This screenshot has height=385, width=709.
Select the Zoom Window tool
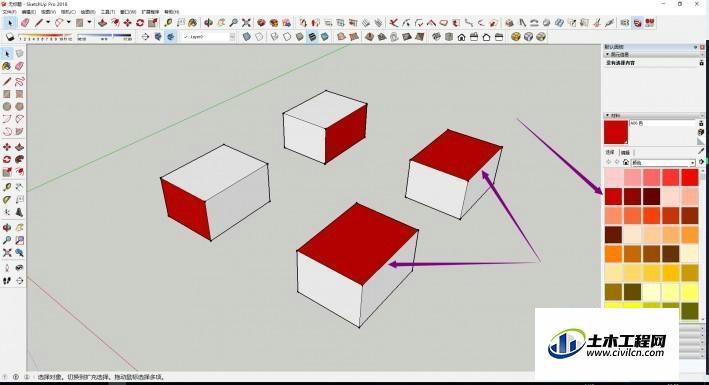[x=19, y=240]
